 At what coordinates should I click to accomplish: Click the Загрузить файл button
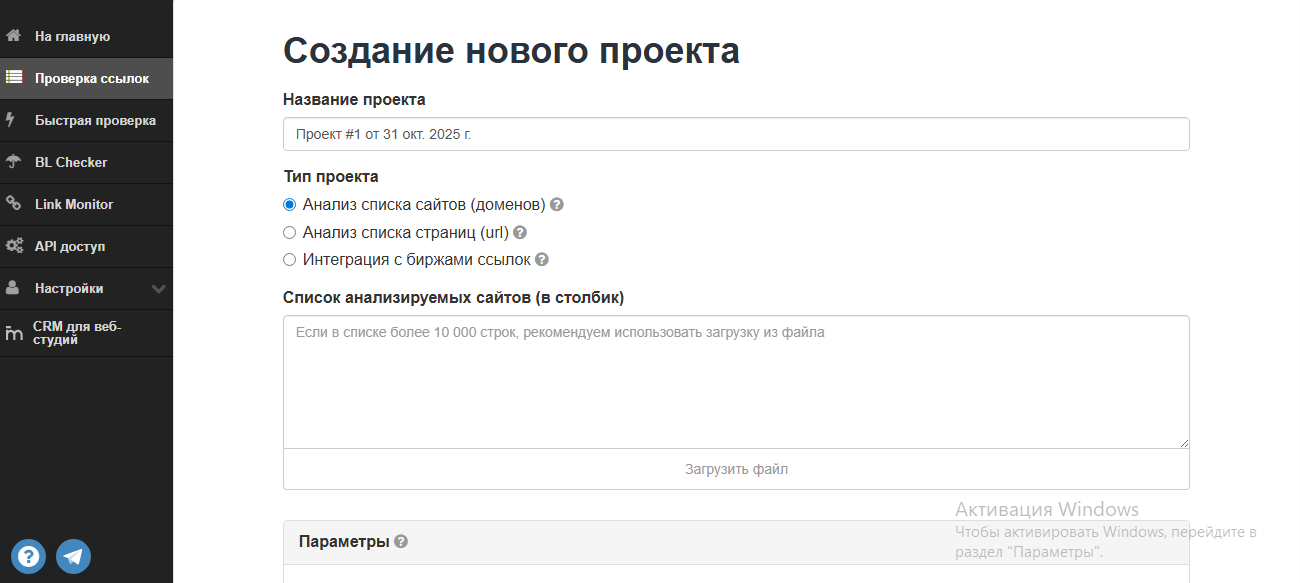click(x=737, y=469)
